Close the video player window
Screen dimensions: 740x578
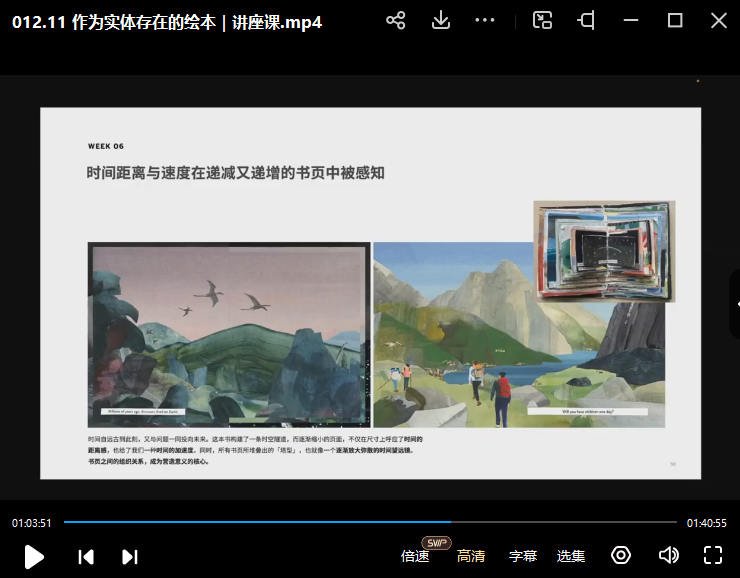click(x=719, y=20)
